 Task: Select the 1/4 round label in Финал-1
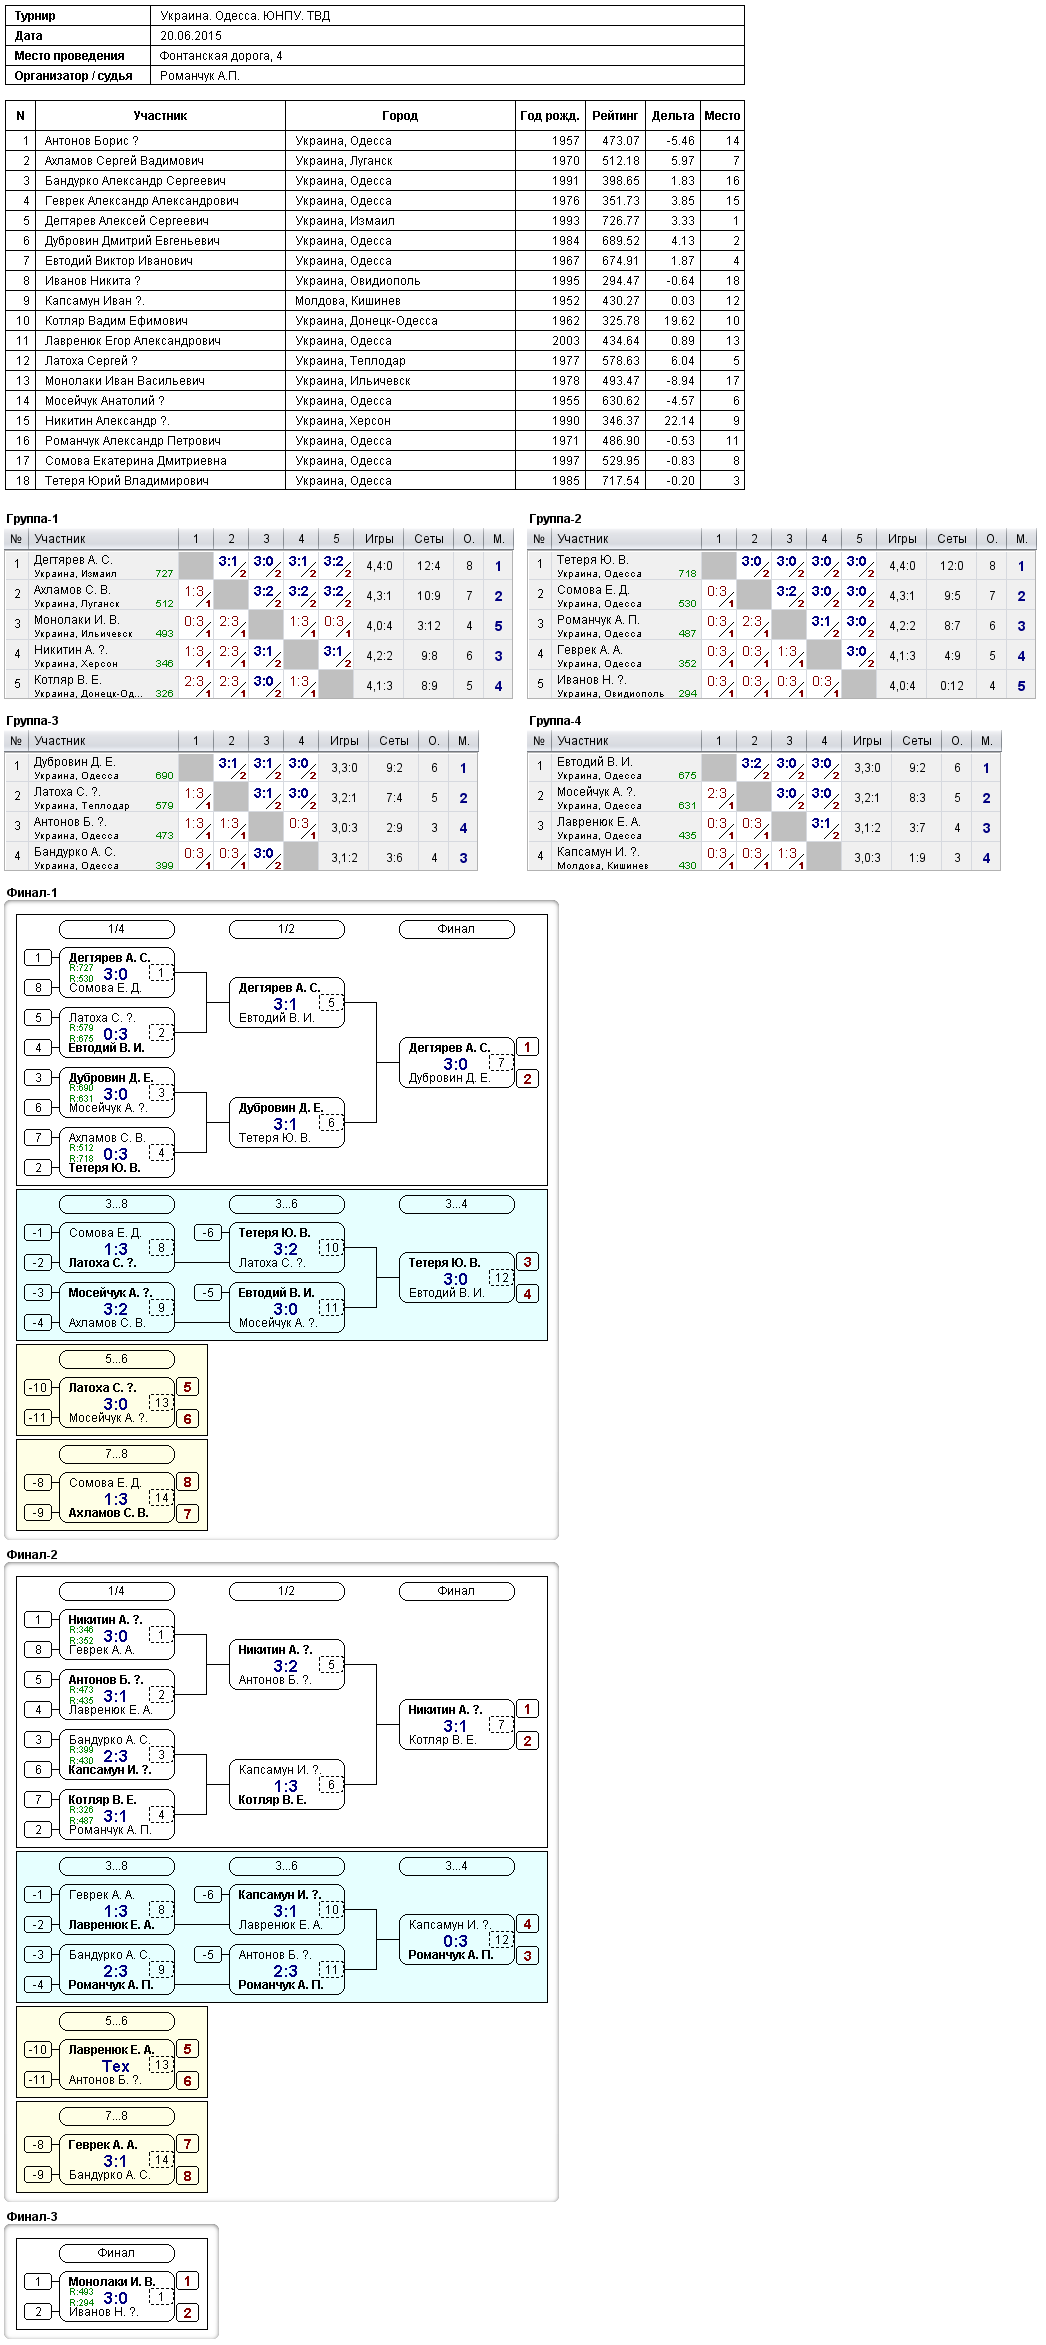(117, 929)
